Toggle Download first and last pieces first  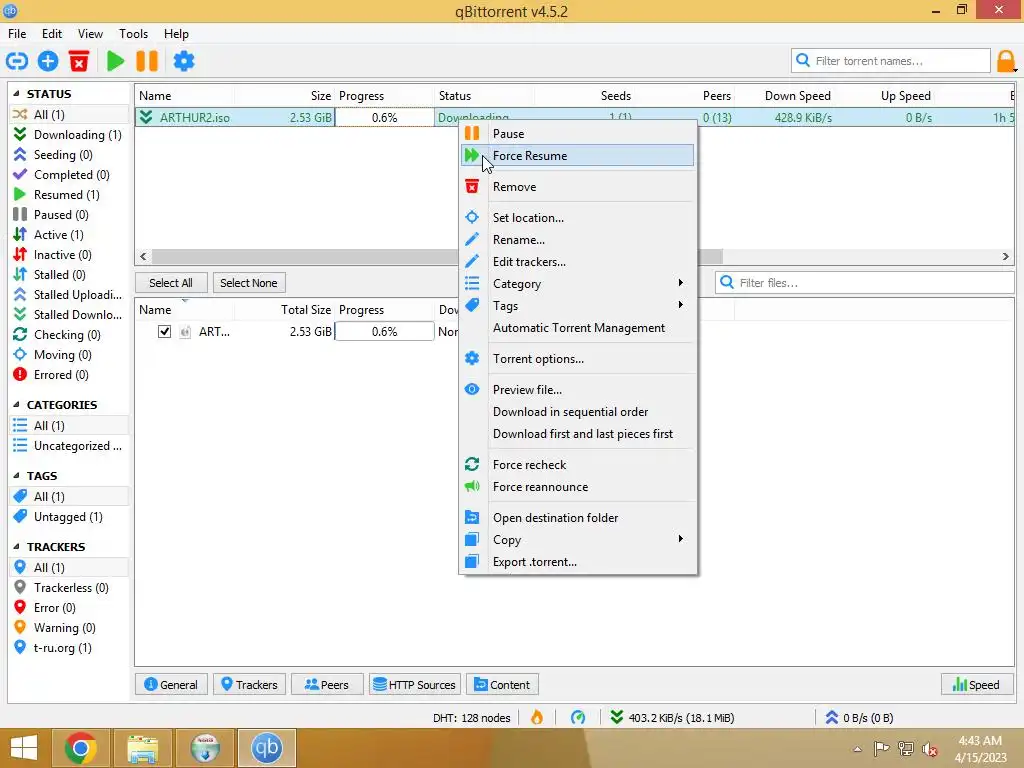coord(583,434)
